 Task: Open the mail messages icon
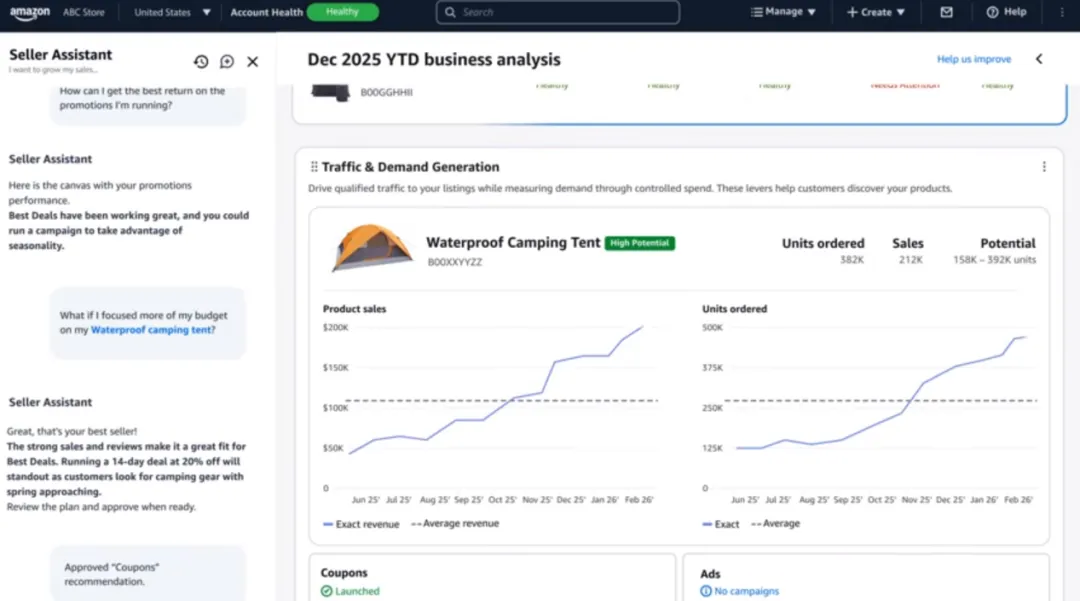tap(946, 12)
